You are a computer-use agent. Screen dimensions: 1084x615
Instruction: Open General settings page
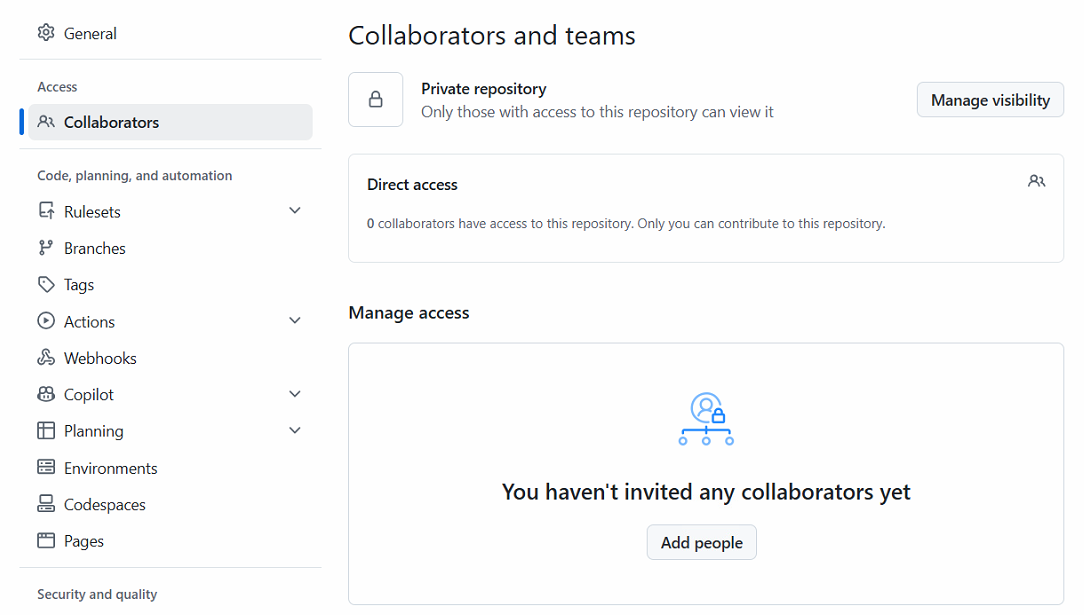[x=170, y=33]
